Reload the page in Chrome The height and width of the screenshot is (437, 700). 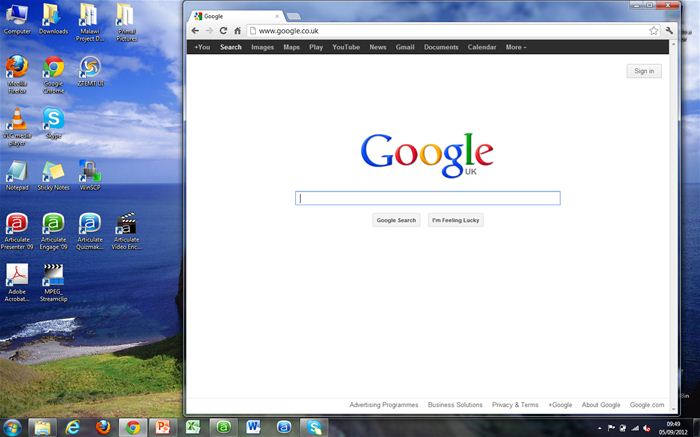tap(223, 31)
